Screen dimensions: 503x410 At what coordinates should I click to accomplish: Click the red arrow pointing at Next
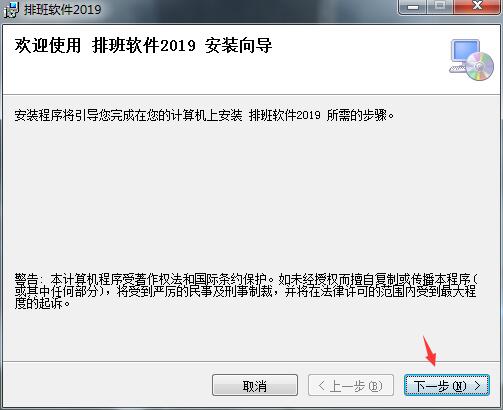tap(430, 351)
